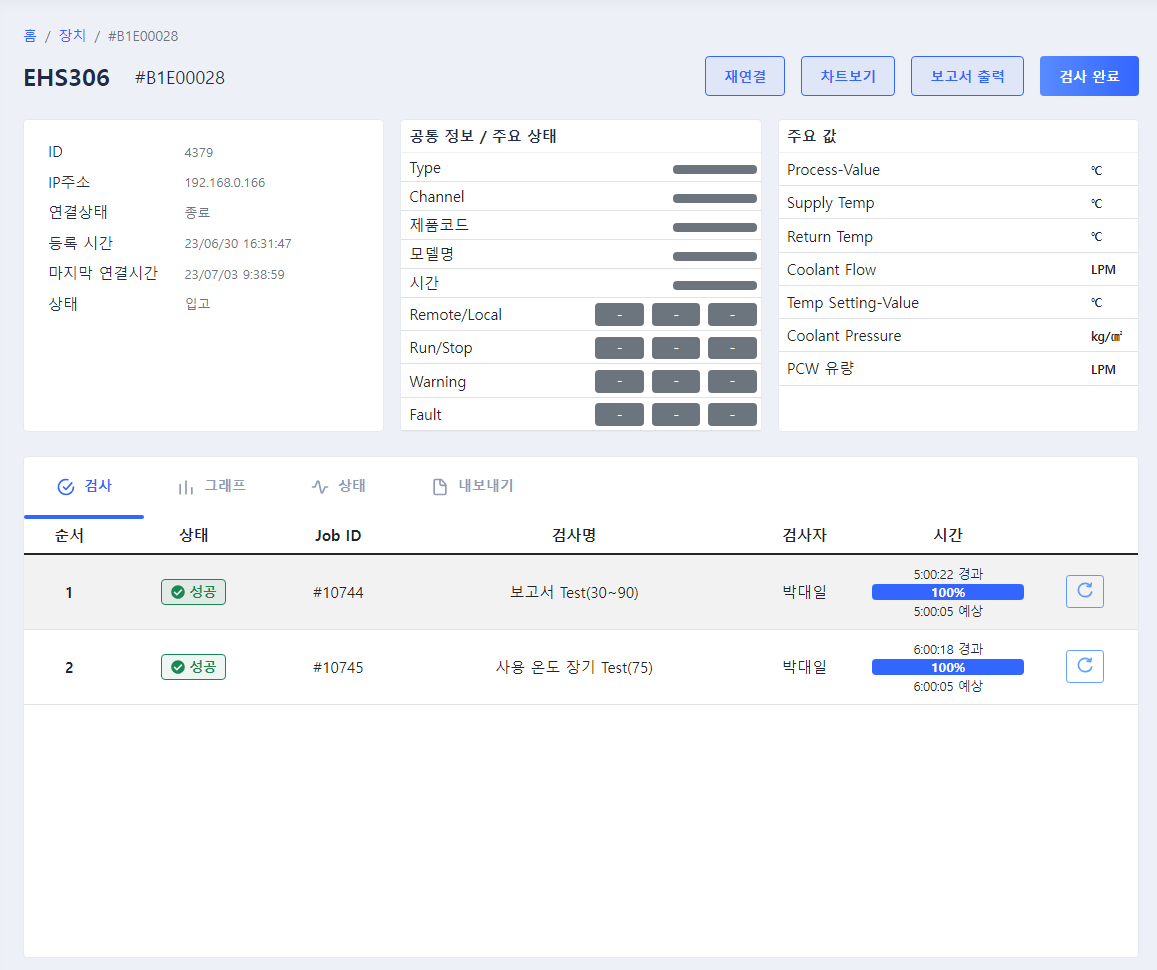1157x970 pixels.
Task: Click the 시간 column header in the table
Action: pyautogui.click(x=947, y=536)
